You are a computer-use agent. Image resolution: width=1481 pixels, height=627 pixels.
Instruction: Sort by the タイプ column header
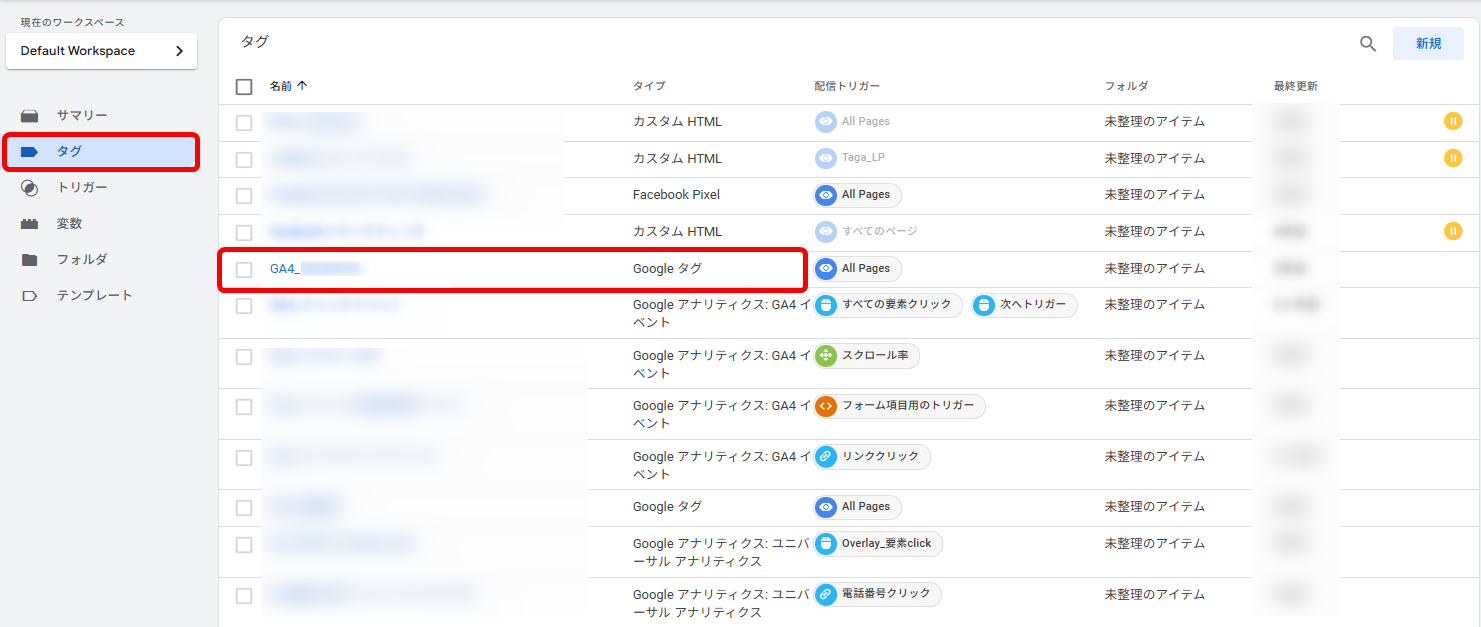click(x=649, y=87)
